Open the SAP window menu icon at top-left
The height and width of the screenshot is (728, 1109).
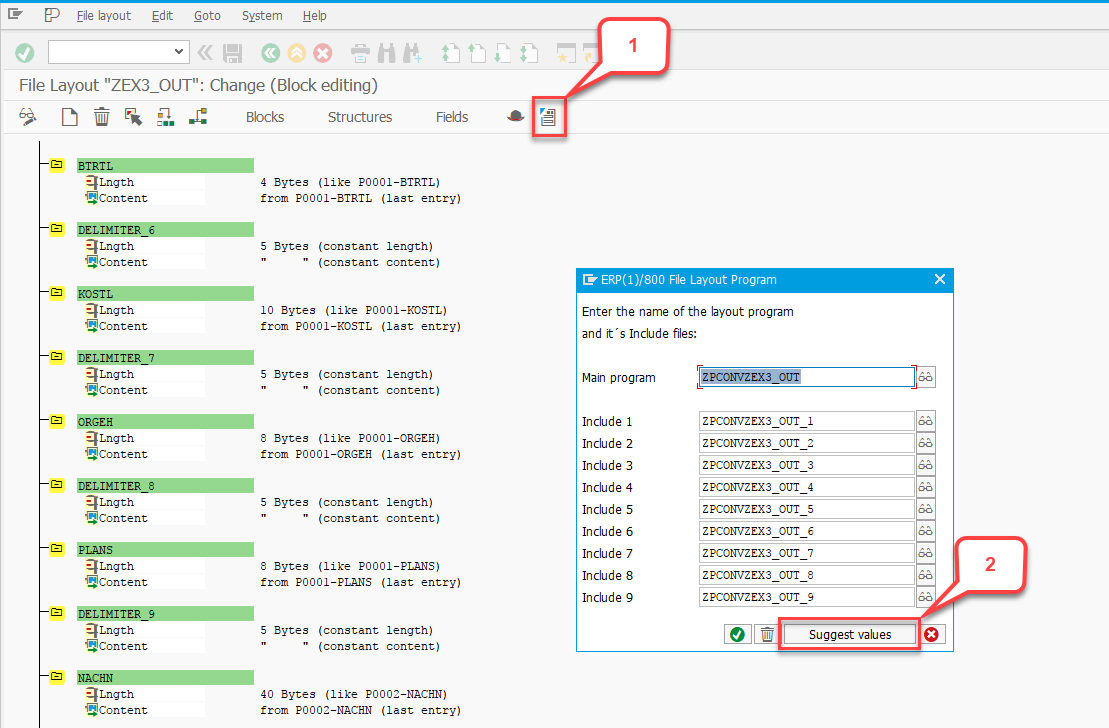click(16, 15)
